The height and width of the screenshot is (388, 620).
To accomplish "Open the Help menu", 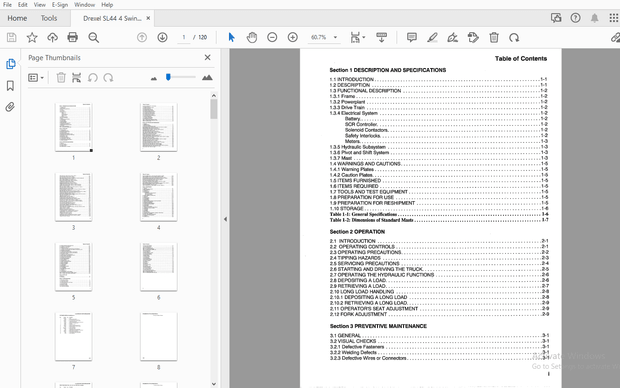I will tap(107, 5).
